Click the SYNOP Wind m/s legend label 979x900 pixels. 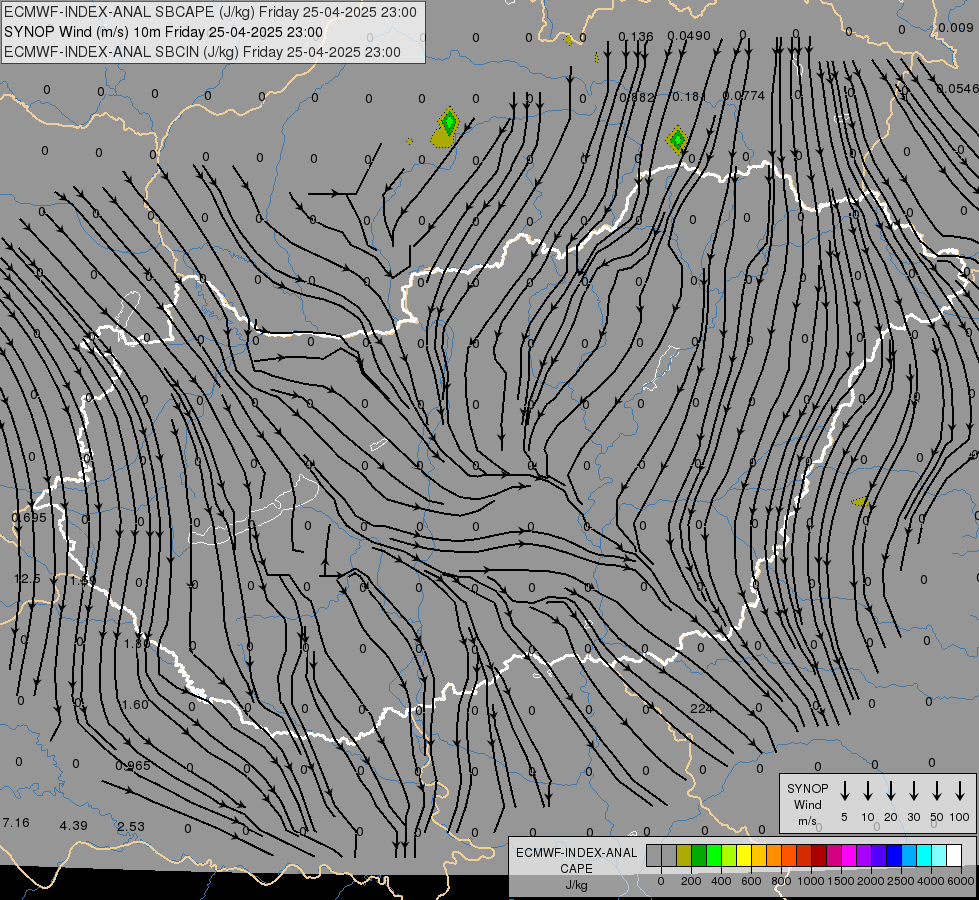click(x=807, y=804)
